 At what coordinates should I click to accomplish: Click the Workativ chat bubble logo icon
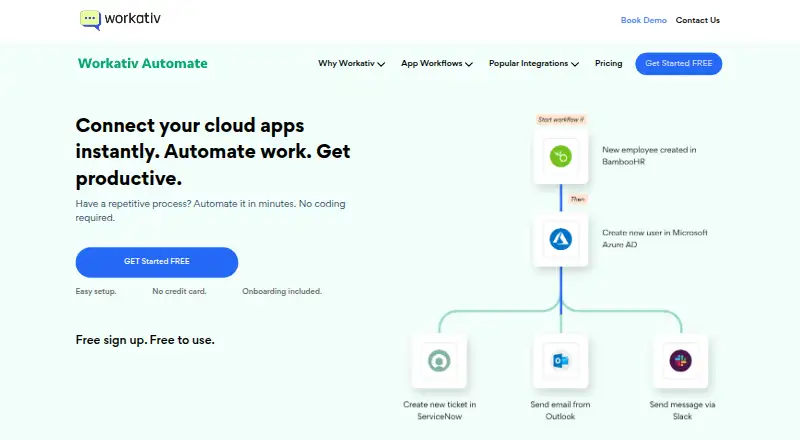click(90, 20)
